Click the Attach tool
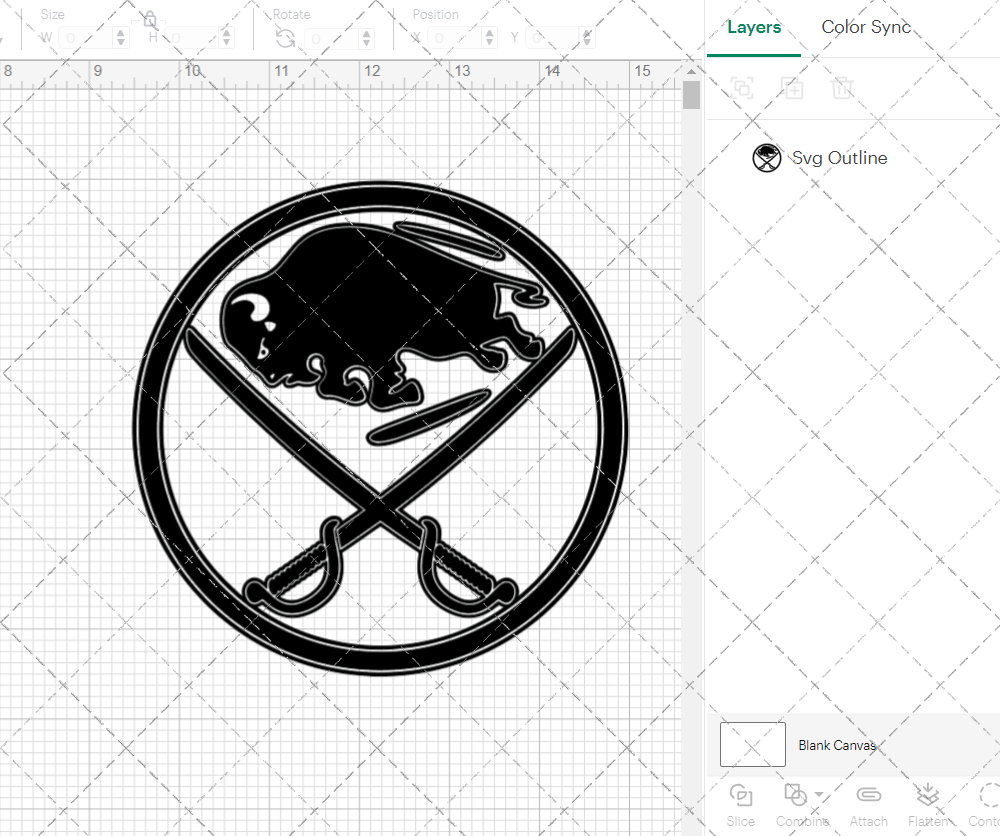This screenshot has width=1000, height=836. click(868, 805)
